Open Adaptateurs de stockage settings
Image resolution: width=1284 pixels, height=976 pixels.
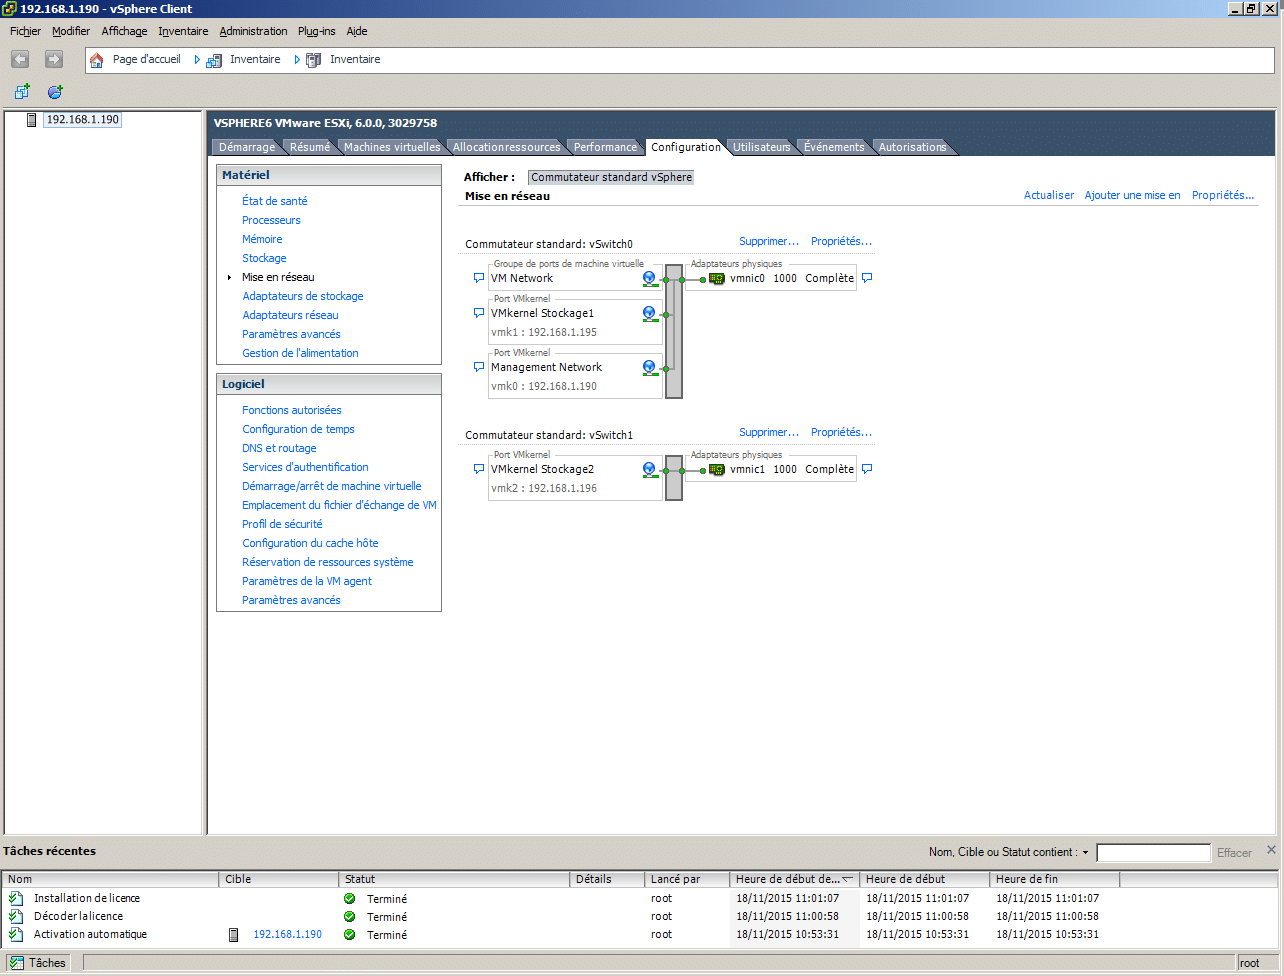[303, 296]
